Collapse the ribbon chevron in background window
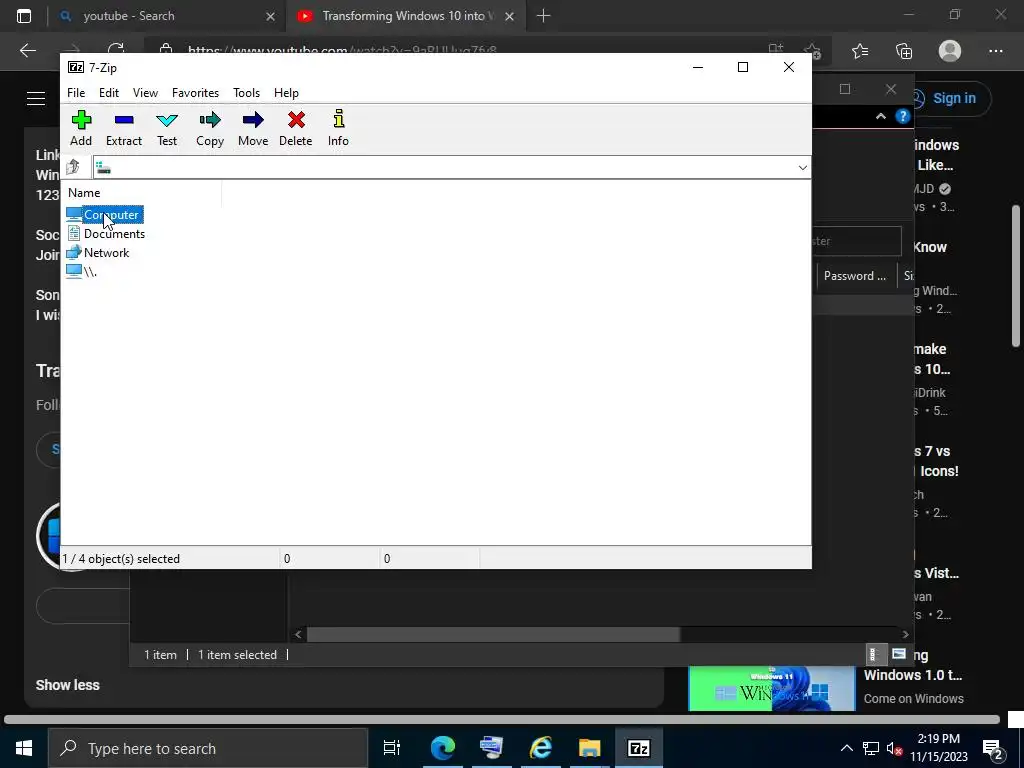The width and height of the screenshot is (1024, 768). (880, 116)
